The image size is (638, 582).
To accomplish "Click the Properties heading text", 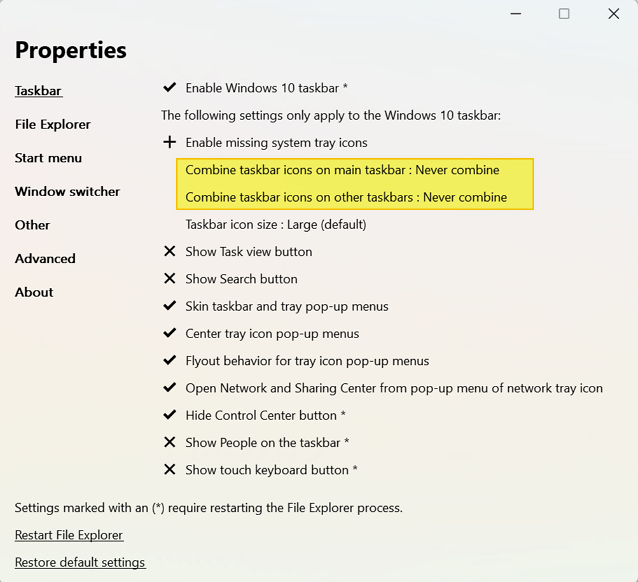I will click(x=71, y=50).
